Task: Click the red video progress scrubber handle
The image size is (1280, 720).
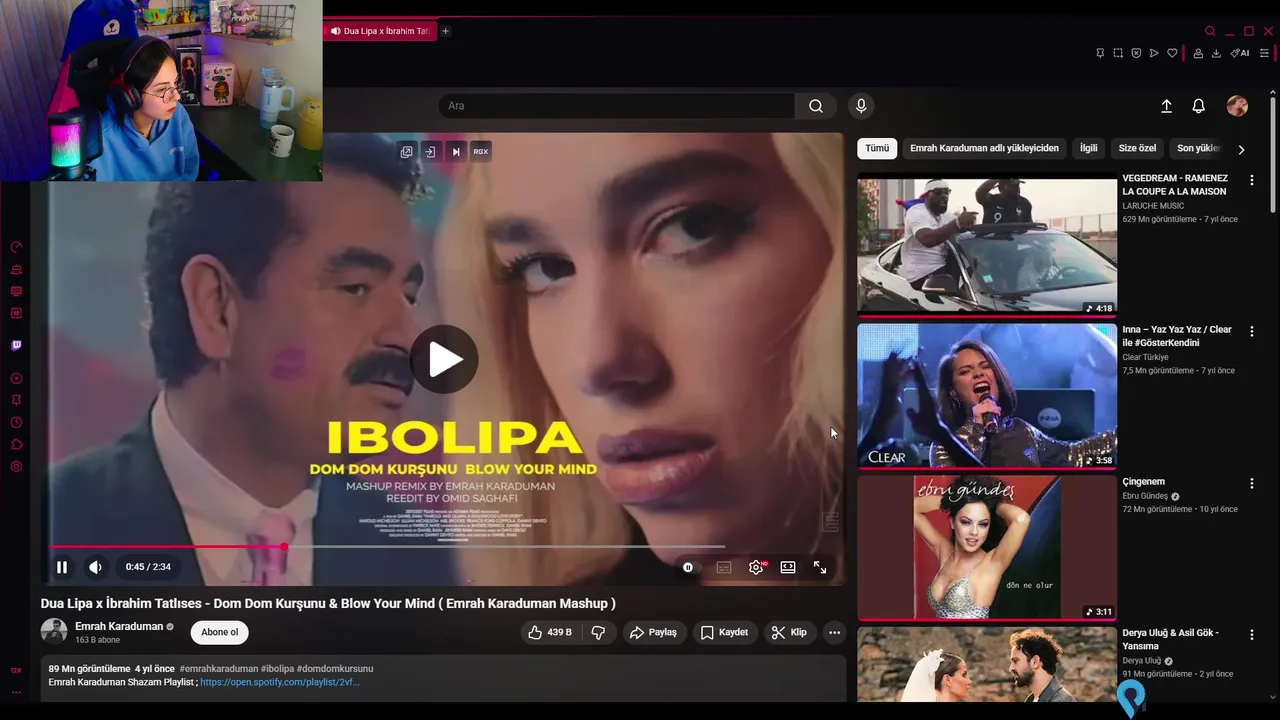Action: point(284,546)
